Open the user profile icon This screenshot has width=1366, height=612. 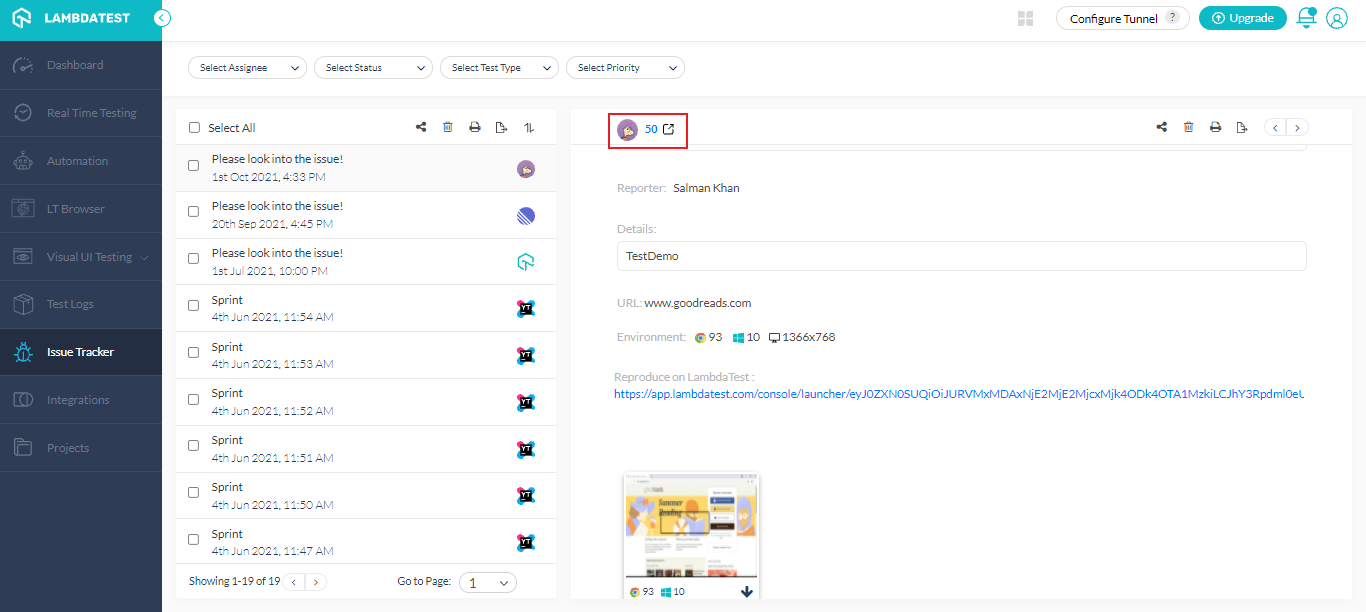coord(1337,18)
